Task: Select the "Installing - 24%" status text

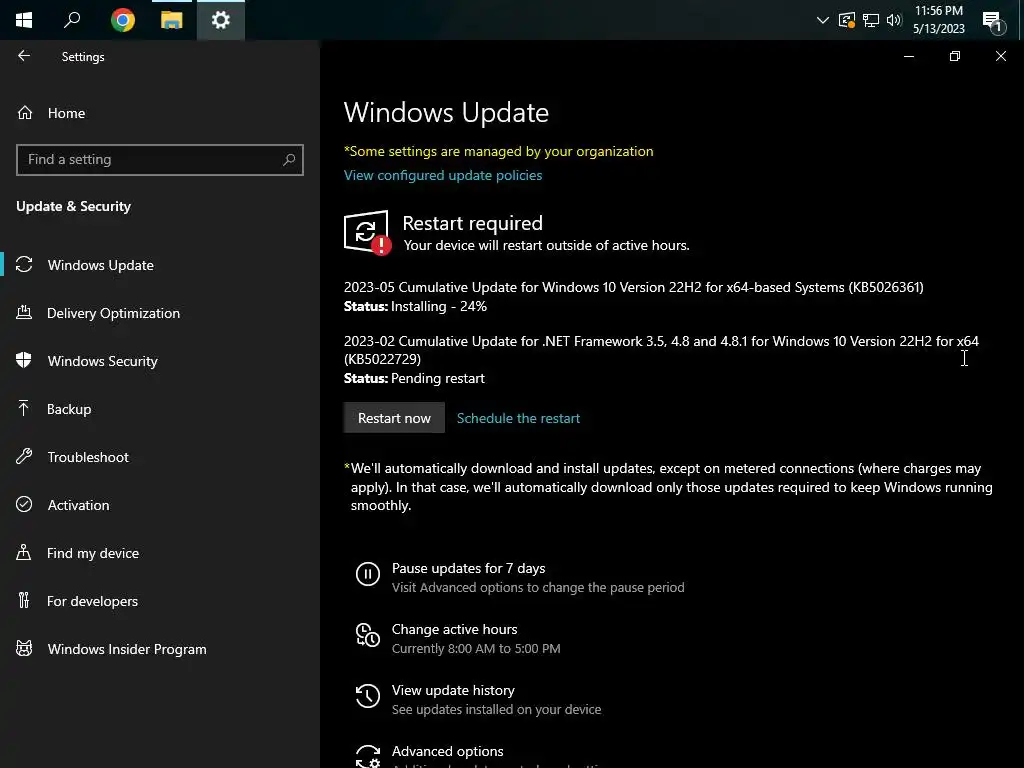Action: (439, 306)
